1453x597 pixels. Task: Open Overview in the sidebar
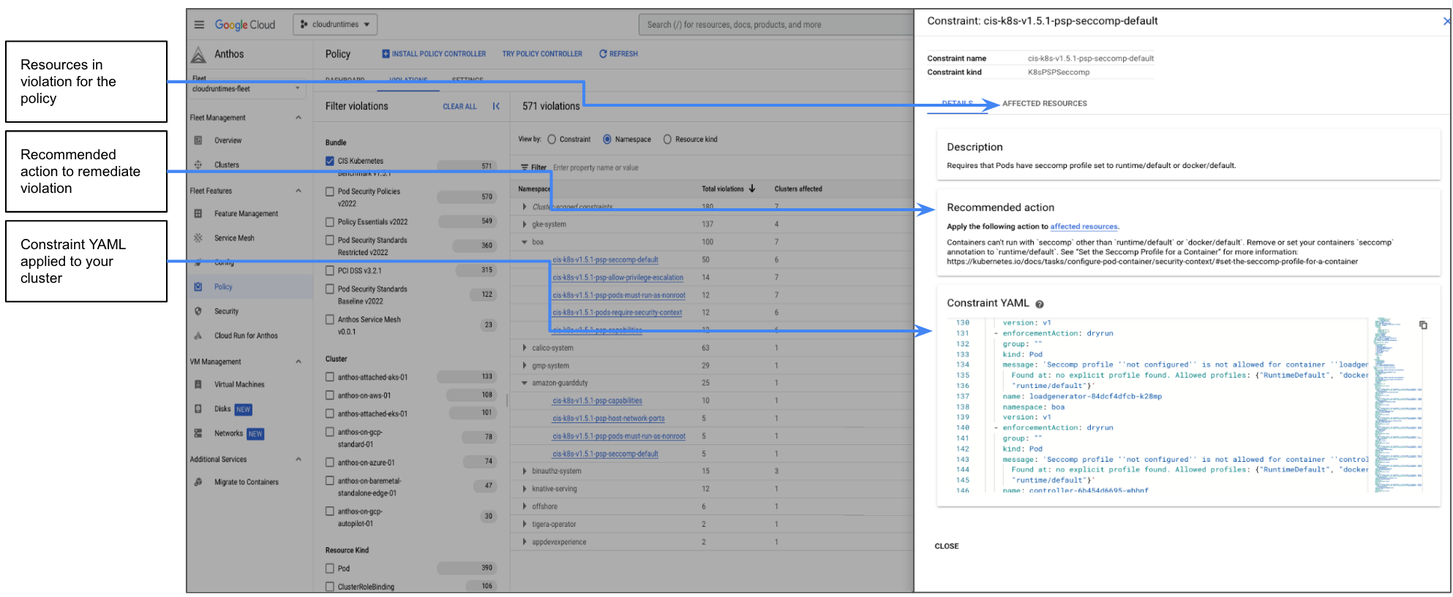227,141
